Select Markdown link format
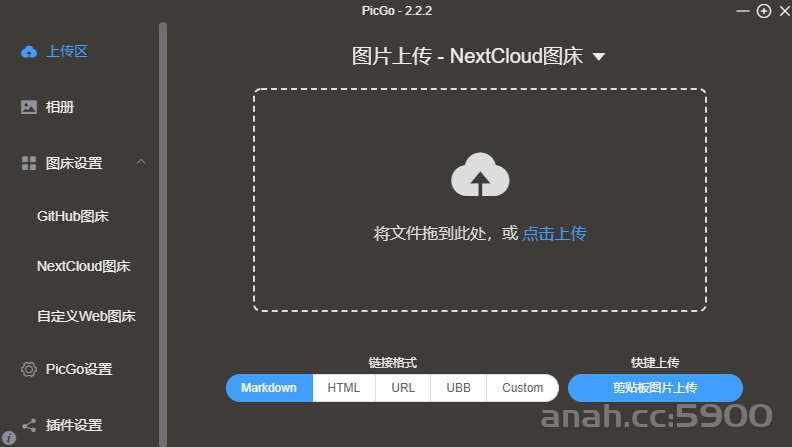 coord(269,388)
